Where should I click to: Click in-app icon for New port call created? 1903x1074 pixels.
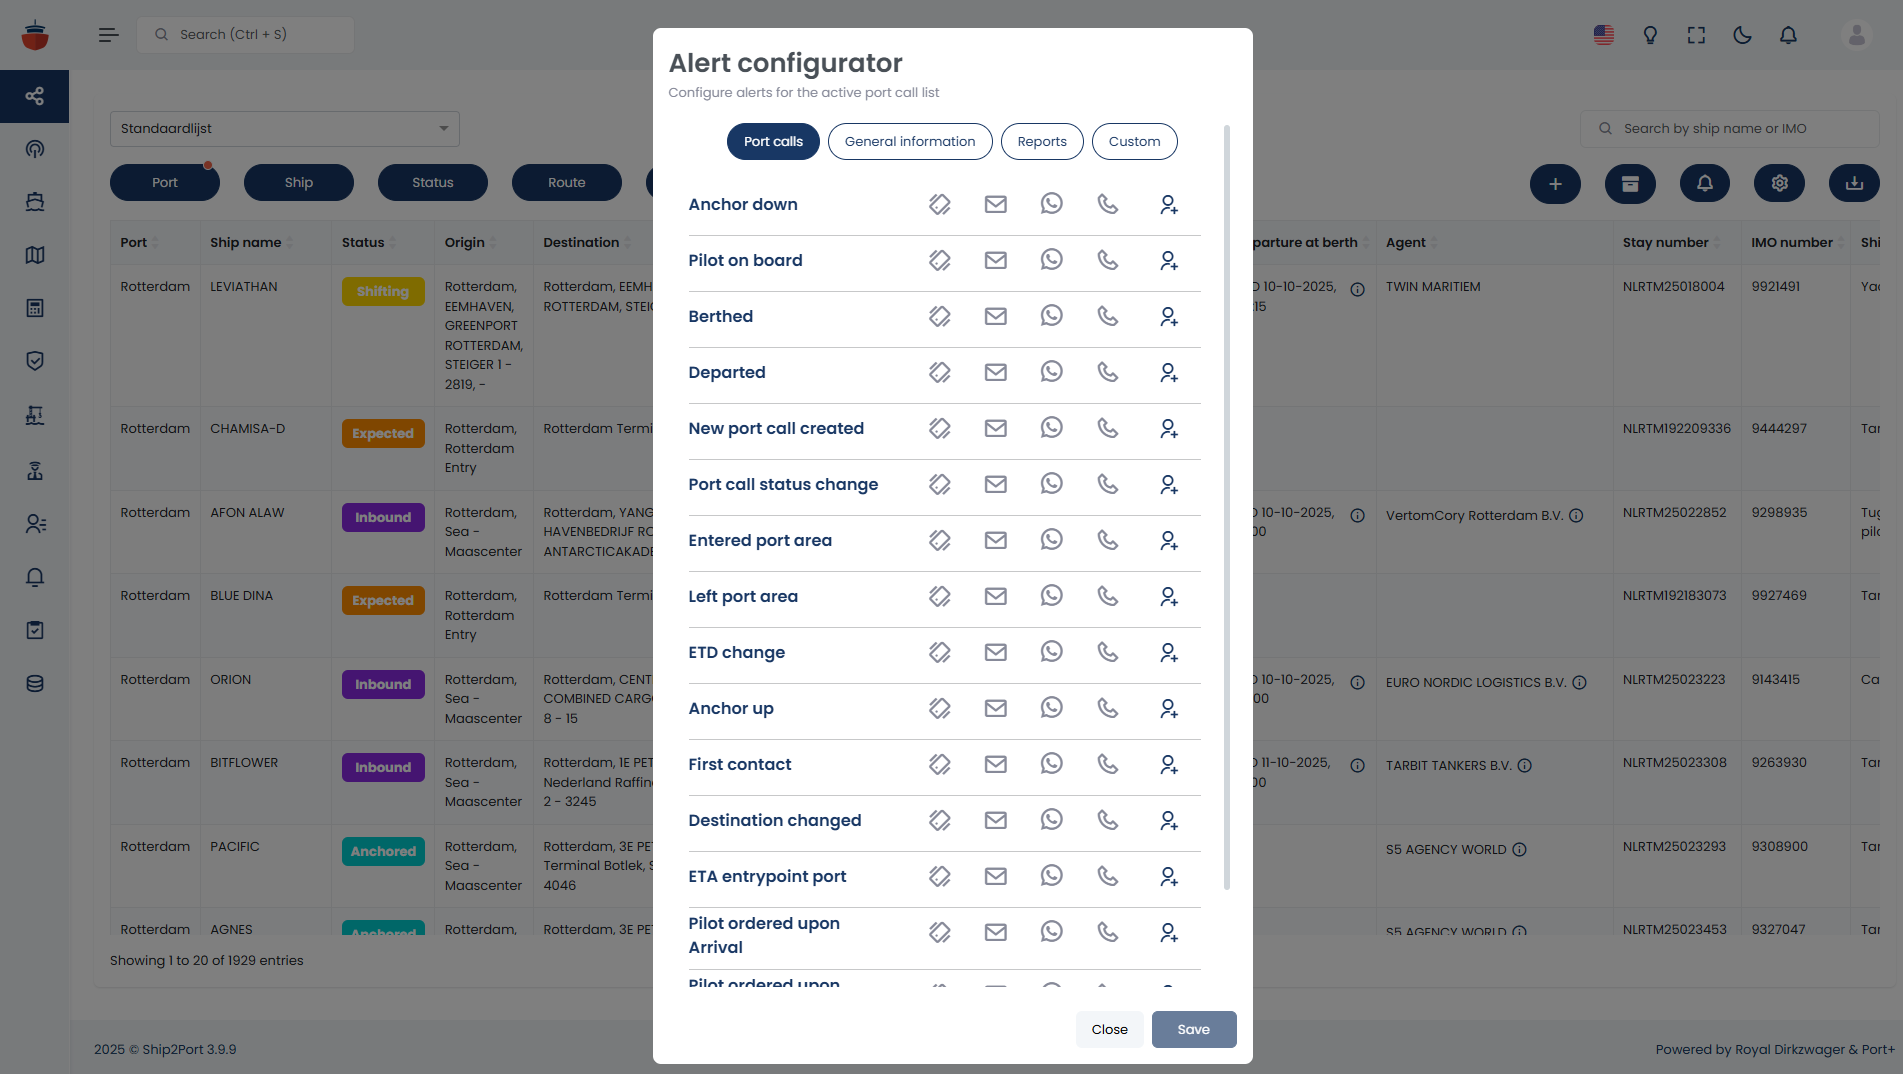[939, 428]
